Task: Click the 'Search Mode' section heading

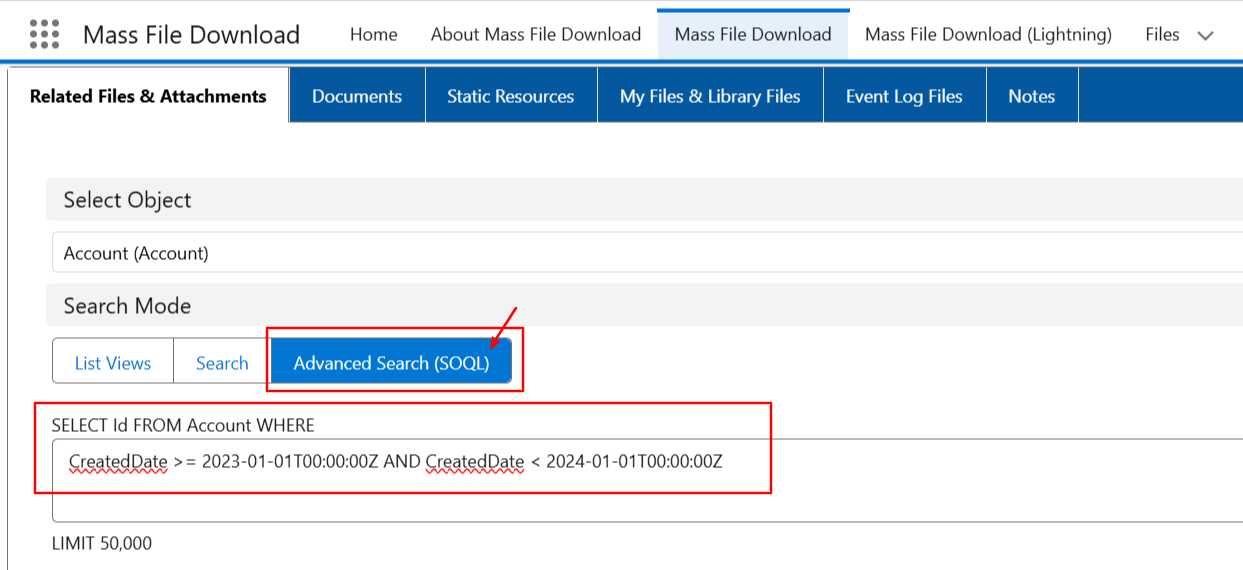Action: [127, 306]
